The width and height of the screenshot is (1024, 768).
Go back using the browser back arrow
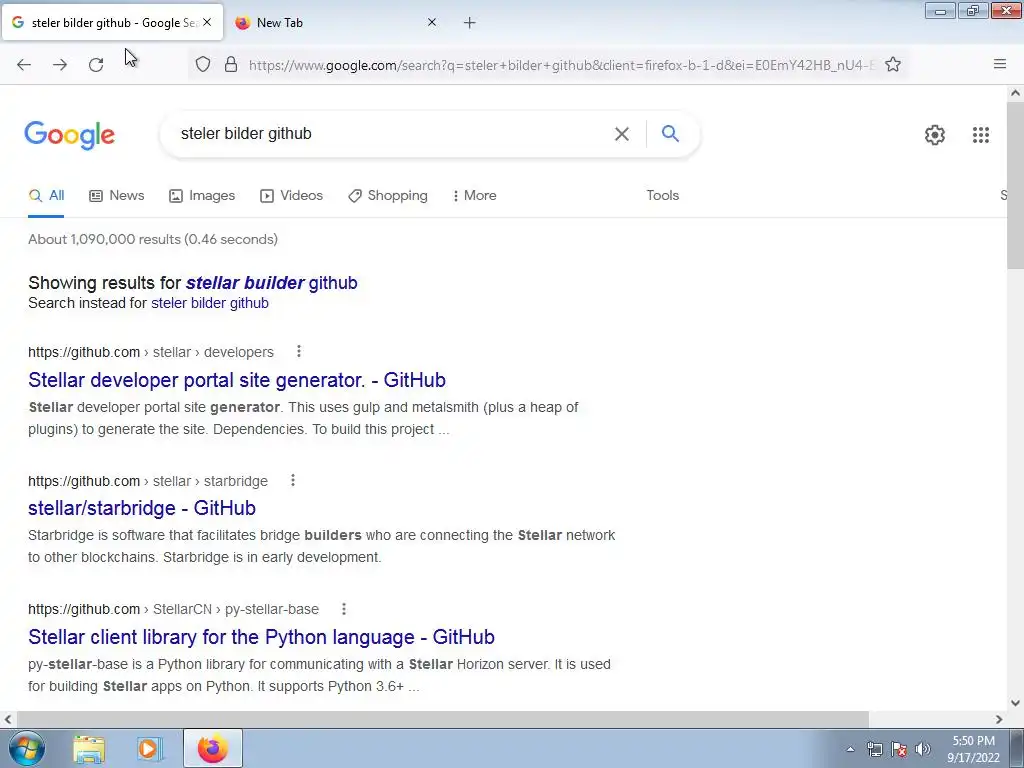tap(24, 64)
